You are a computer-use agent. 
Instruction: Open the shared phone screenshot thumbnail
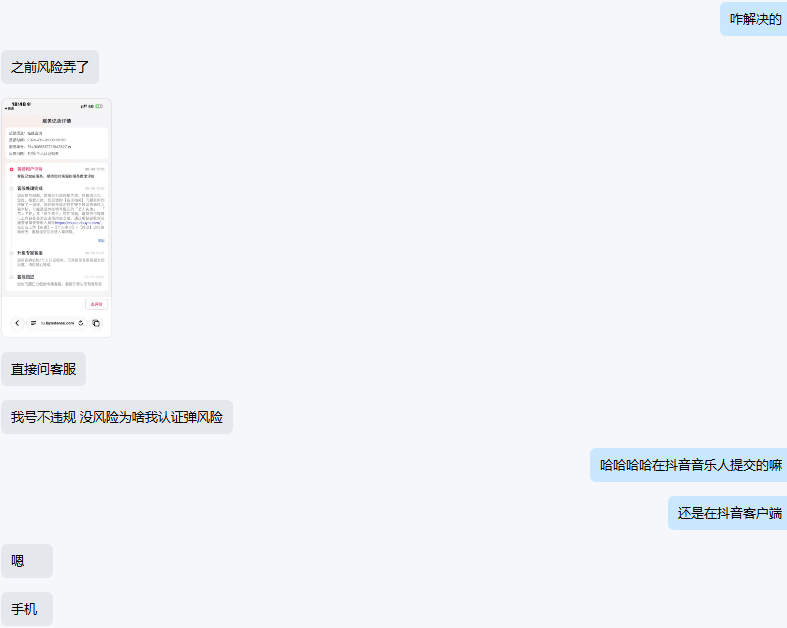tap(57, 218)
